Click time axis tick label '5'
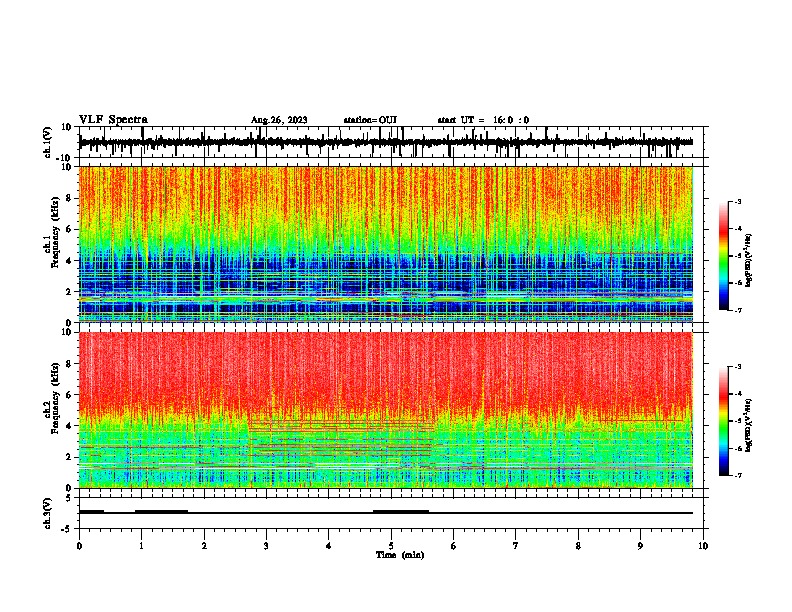792x612 pixels. pos(391,546)
